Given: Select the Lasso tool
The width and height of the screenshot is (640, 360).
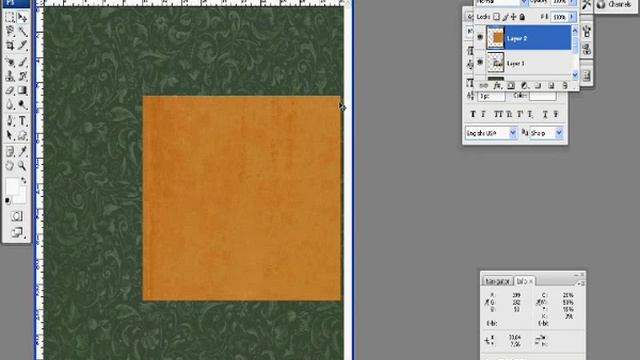Looking at the screenshot, I should [10, 31].
